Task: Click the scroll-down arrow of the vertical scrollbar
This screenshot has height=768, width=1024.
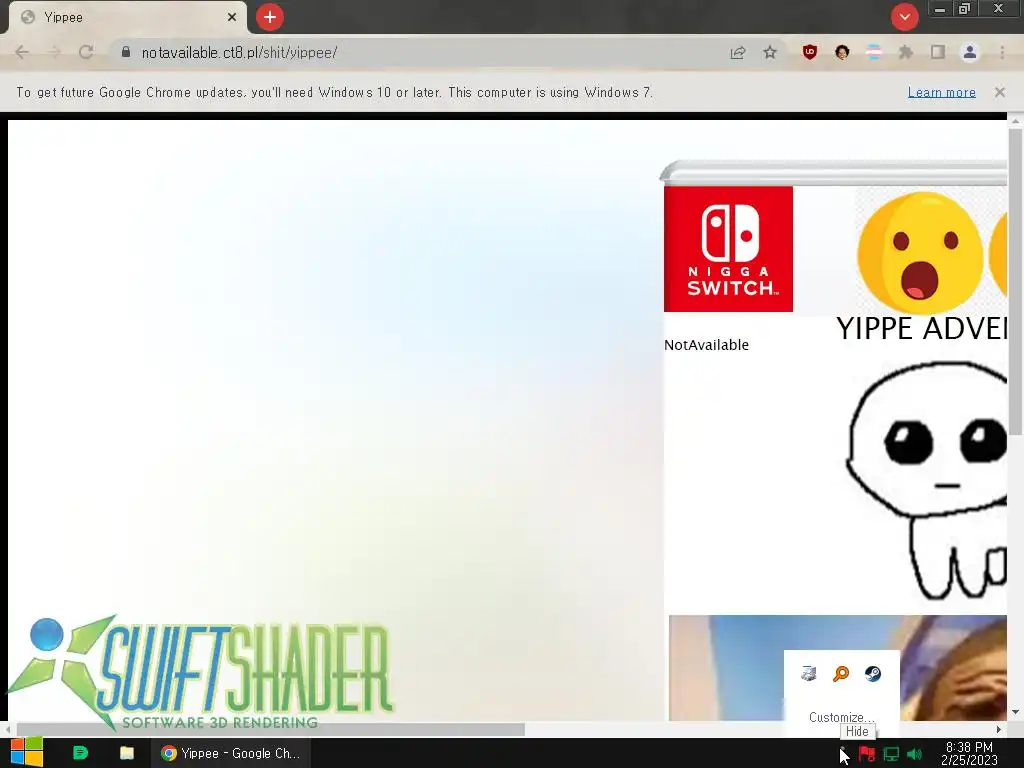Action: click(1015, 712)
